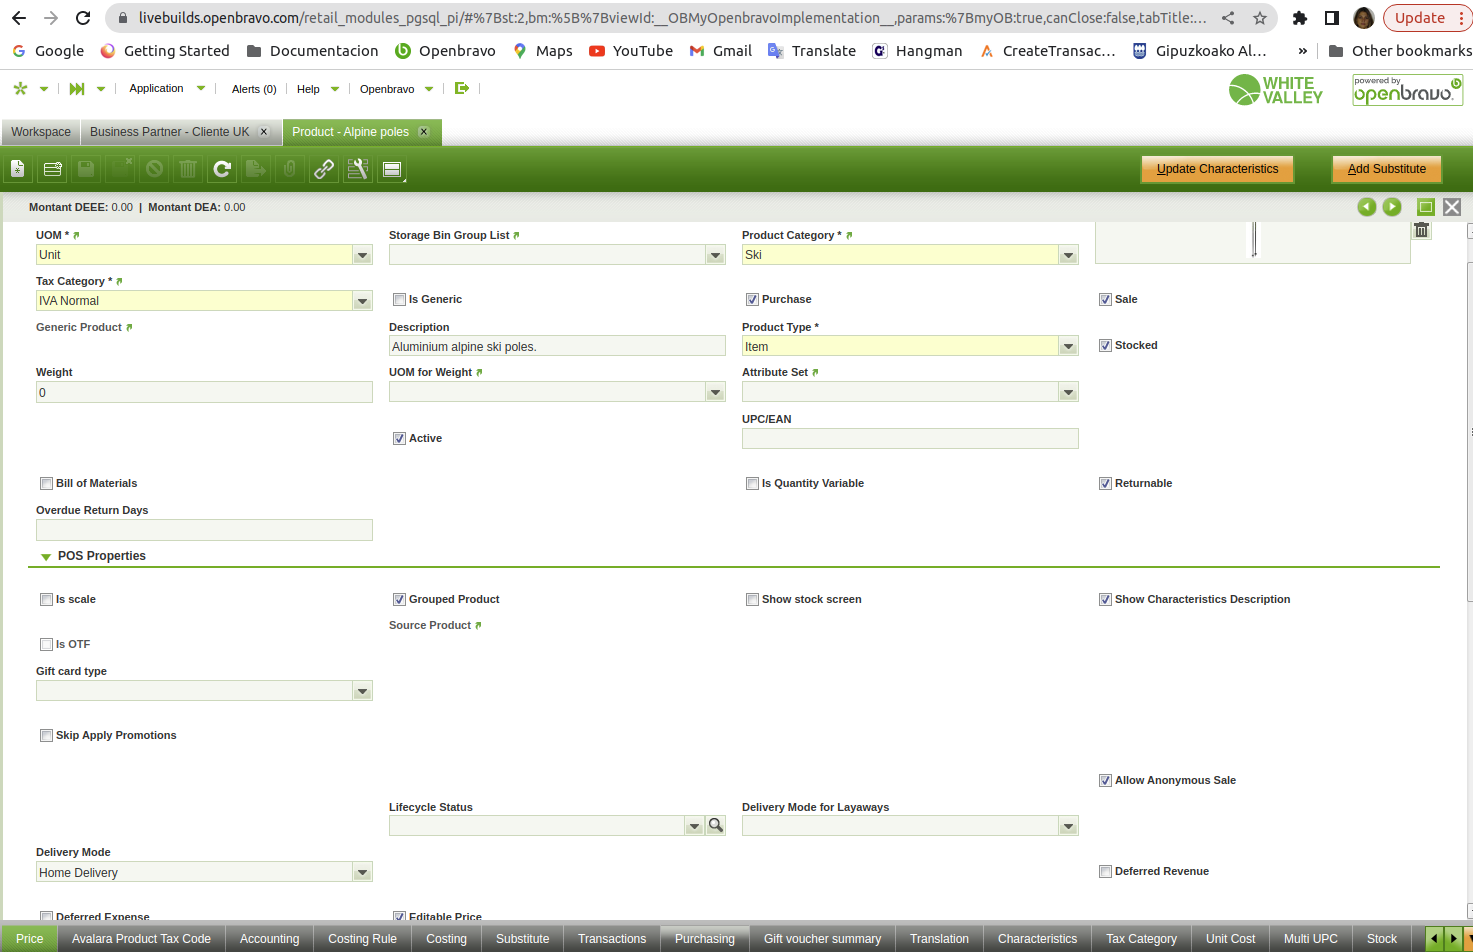Expand the Delivery Mode dropdown

coord(362,873)
